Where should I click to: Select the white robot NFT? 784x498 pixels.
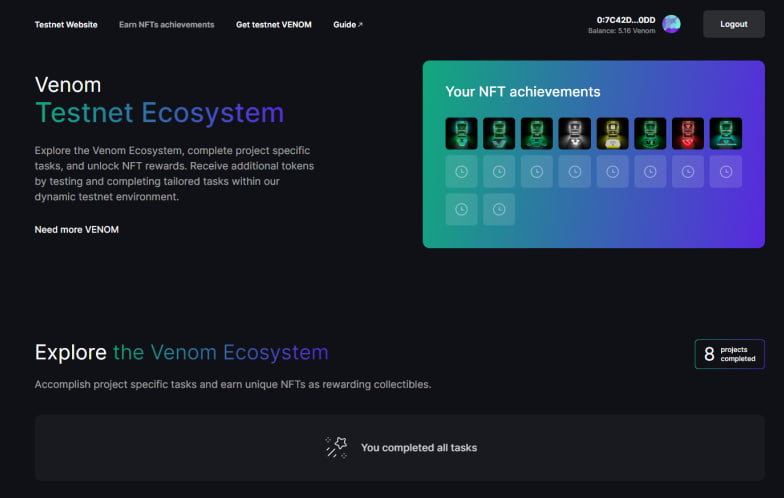(574, 134)
